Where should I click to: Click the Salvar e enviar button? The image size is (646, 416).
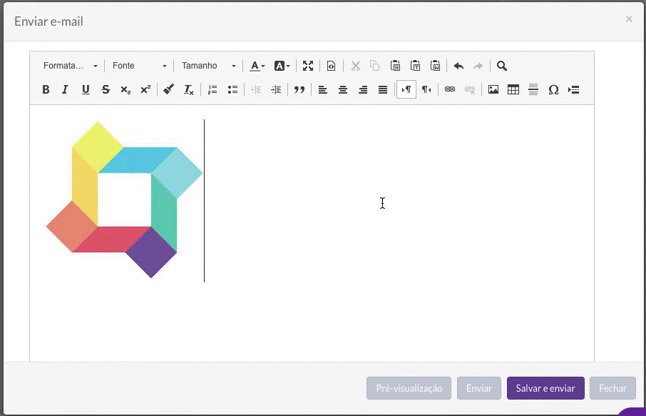tap(545, 388)
